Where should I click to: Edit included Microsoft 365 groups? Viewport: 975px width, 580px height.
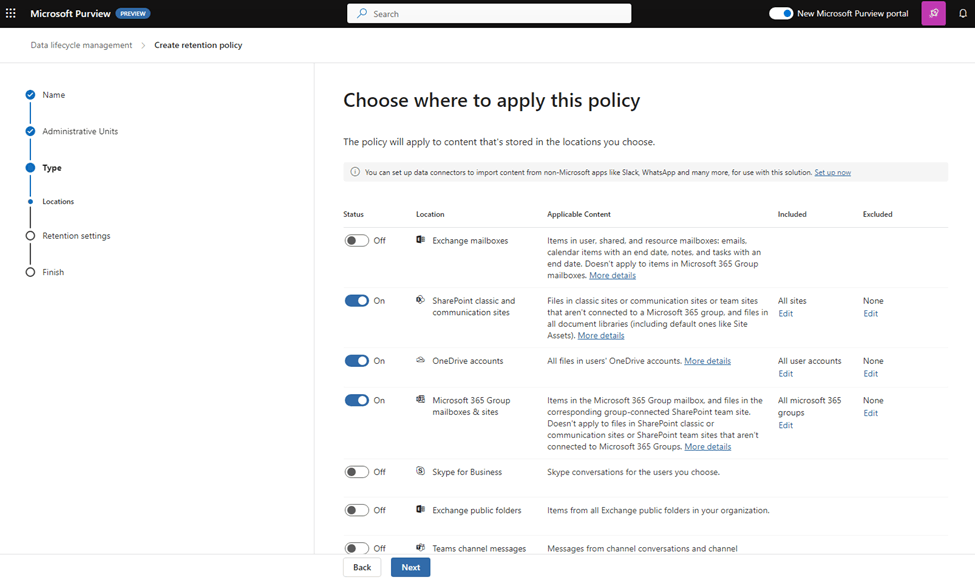click(785, 425)
